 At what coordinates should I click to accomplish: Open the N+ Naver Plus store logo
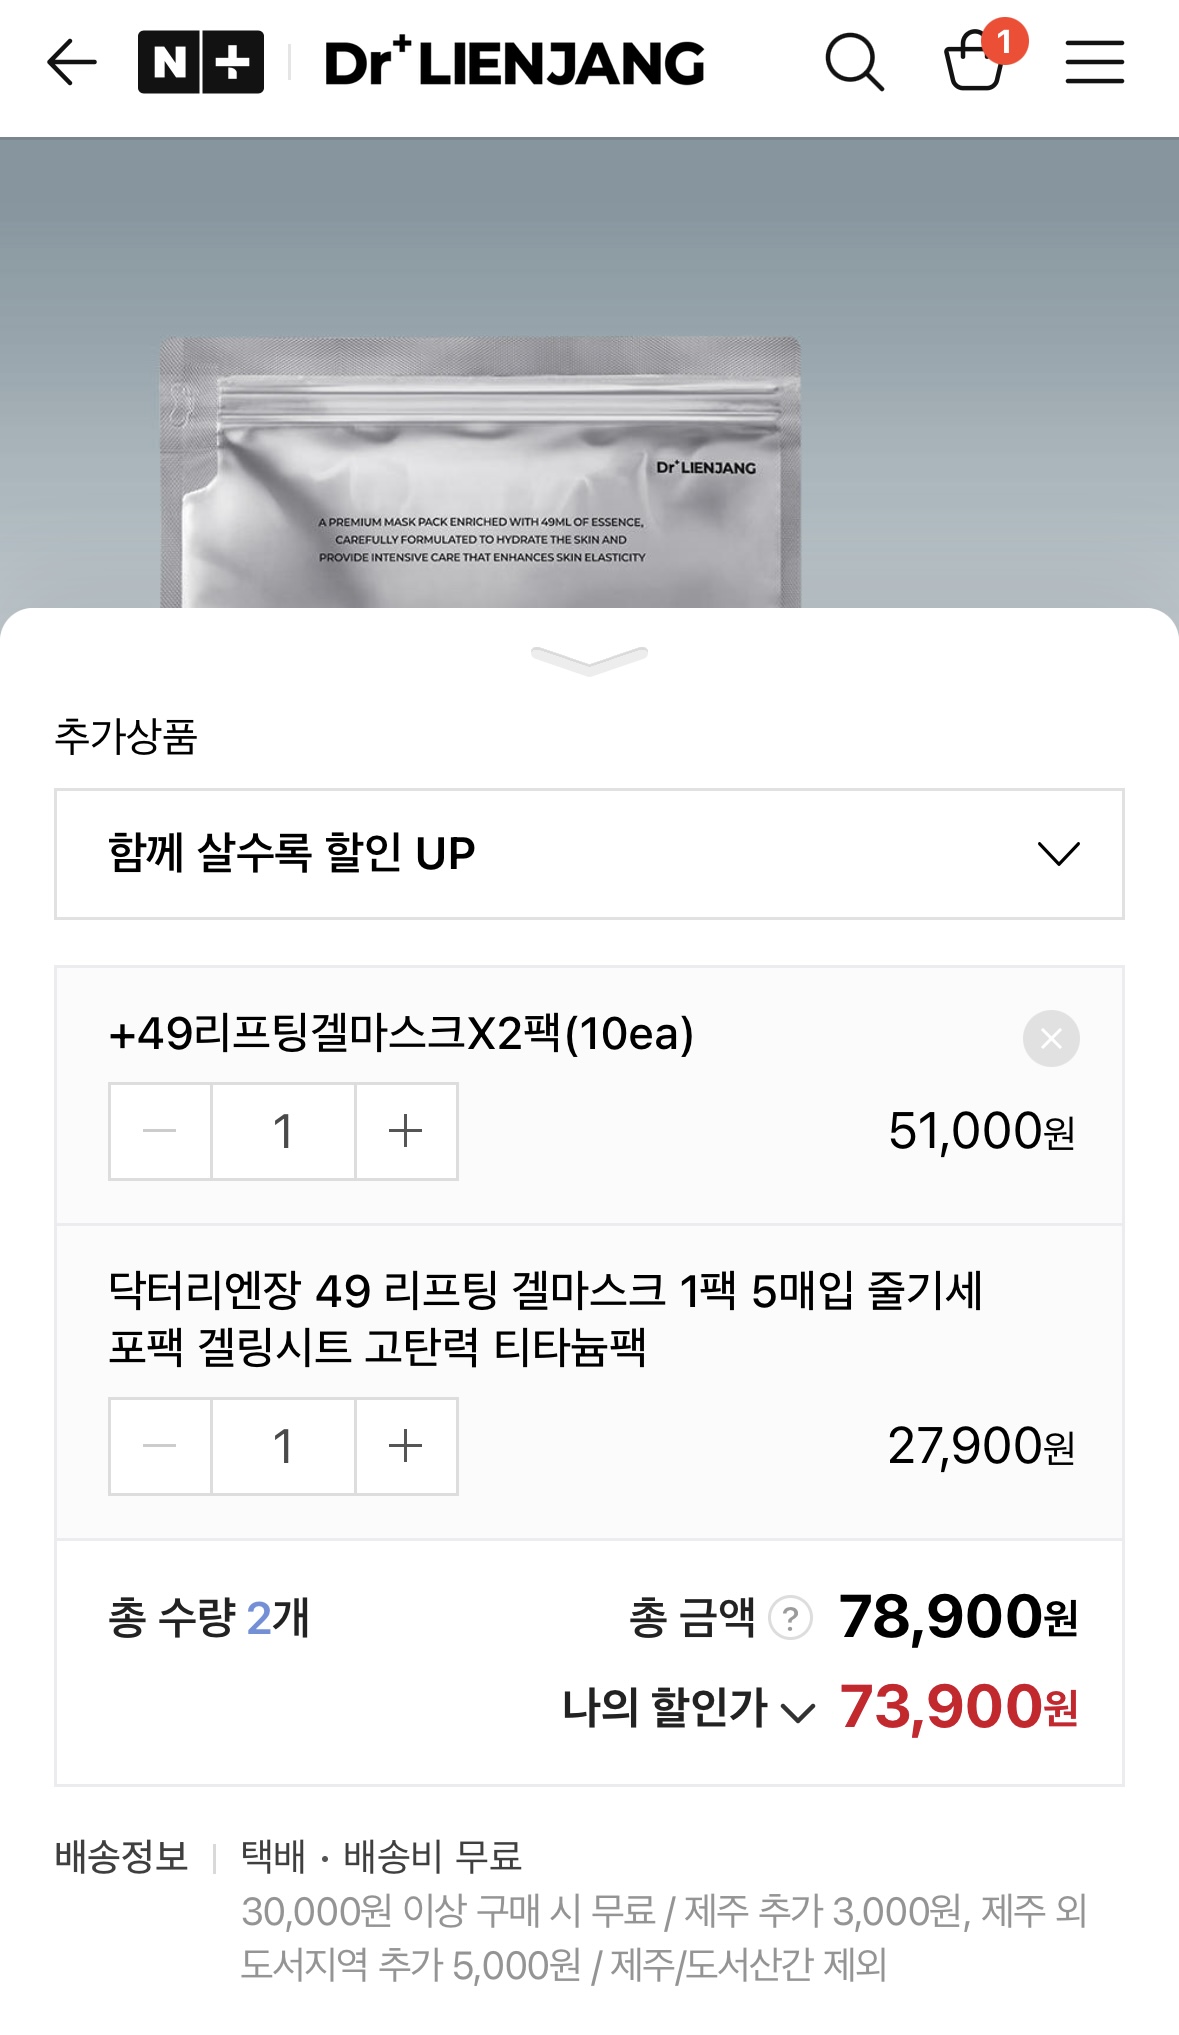coord(201,63)
